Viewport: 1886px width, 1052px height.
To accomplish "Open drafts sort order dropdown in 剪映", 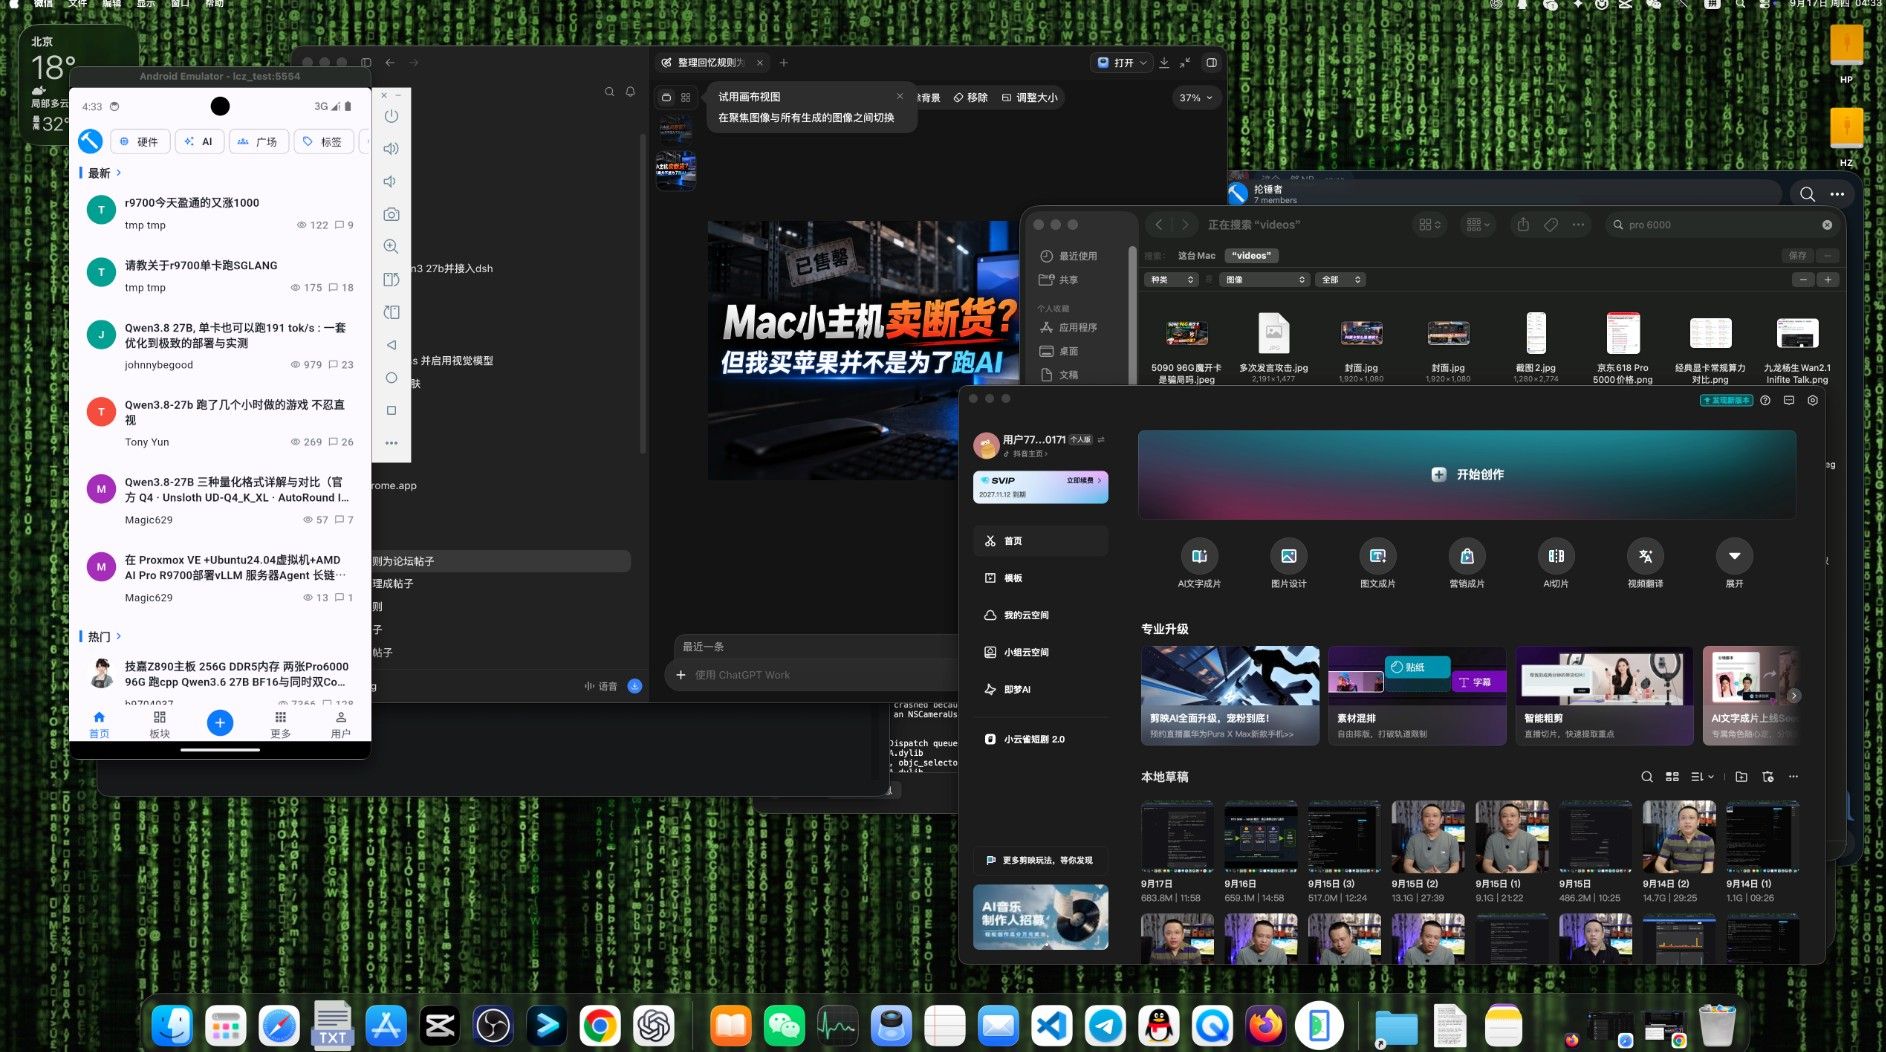I will 1702,777.
